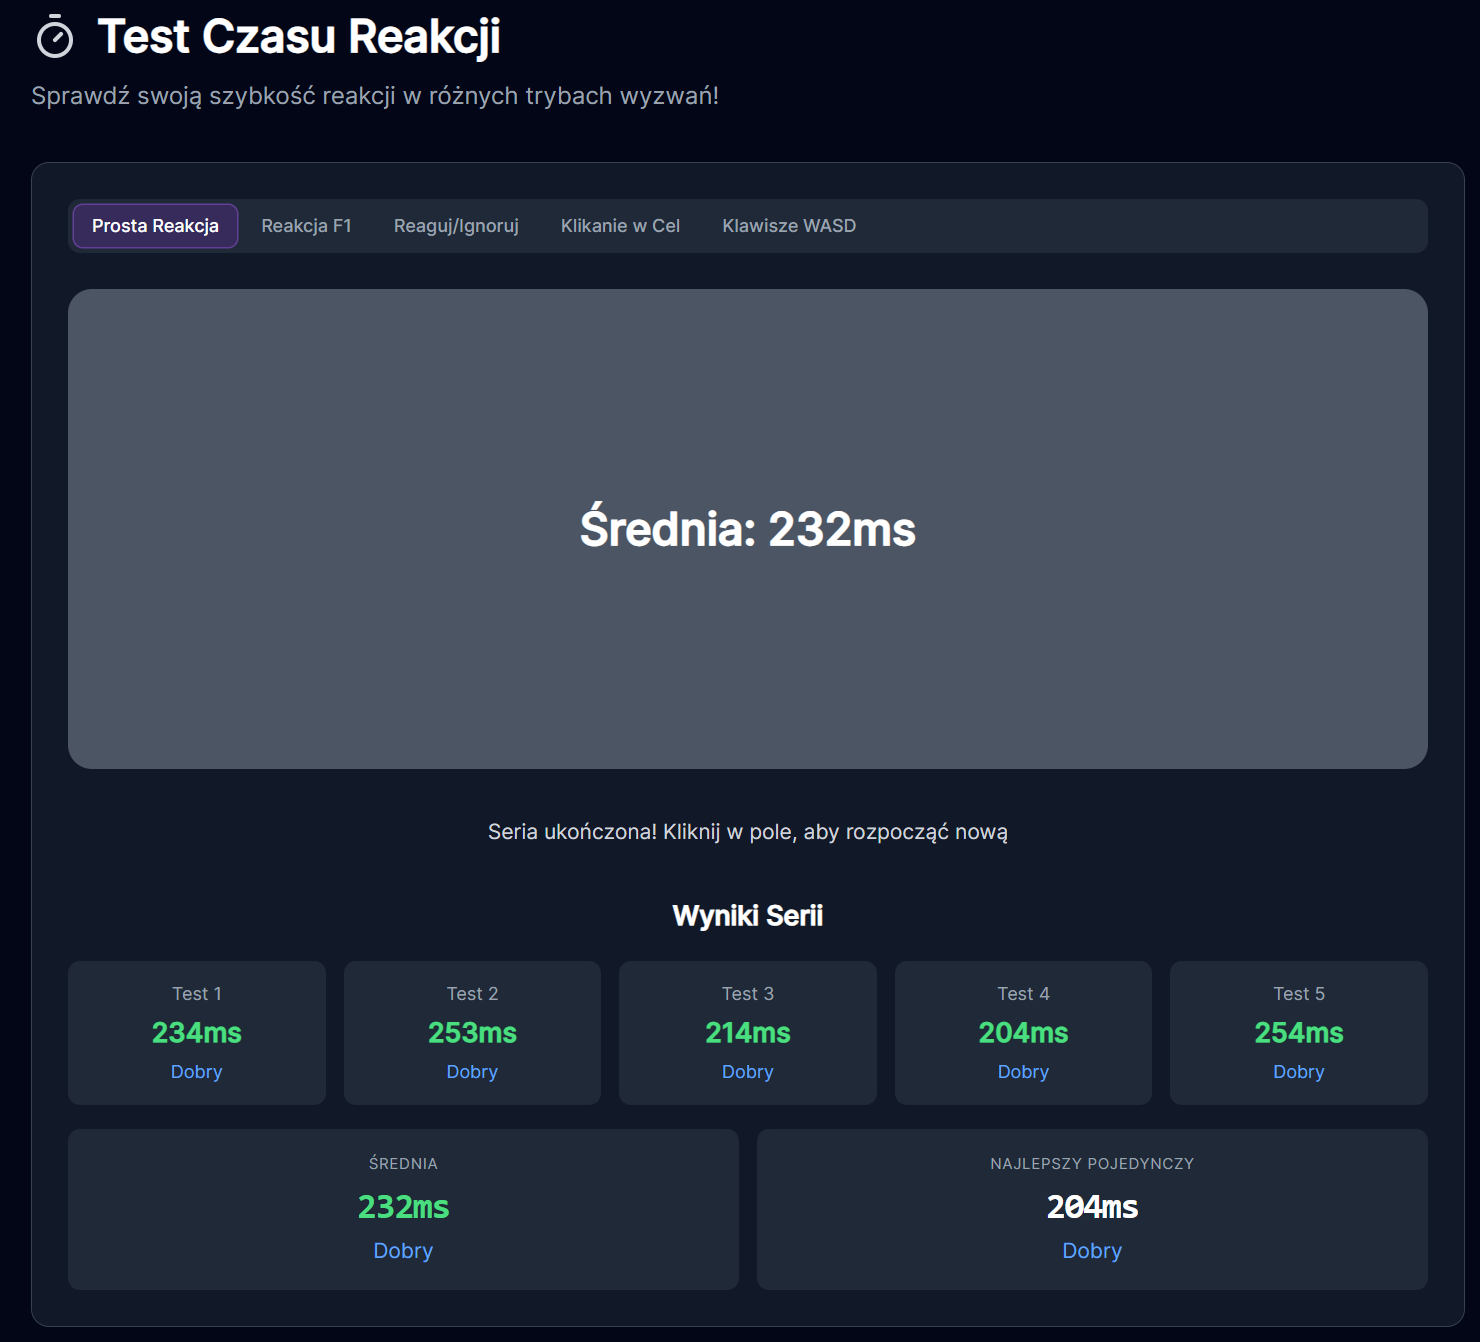Click the Test 3 result 214ms
This screenshot has width=1480, height=1342.
pos(748,1033)
